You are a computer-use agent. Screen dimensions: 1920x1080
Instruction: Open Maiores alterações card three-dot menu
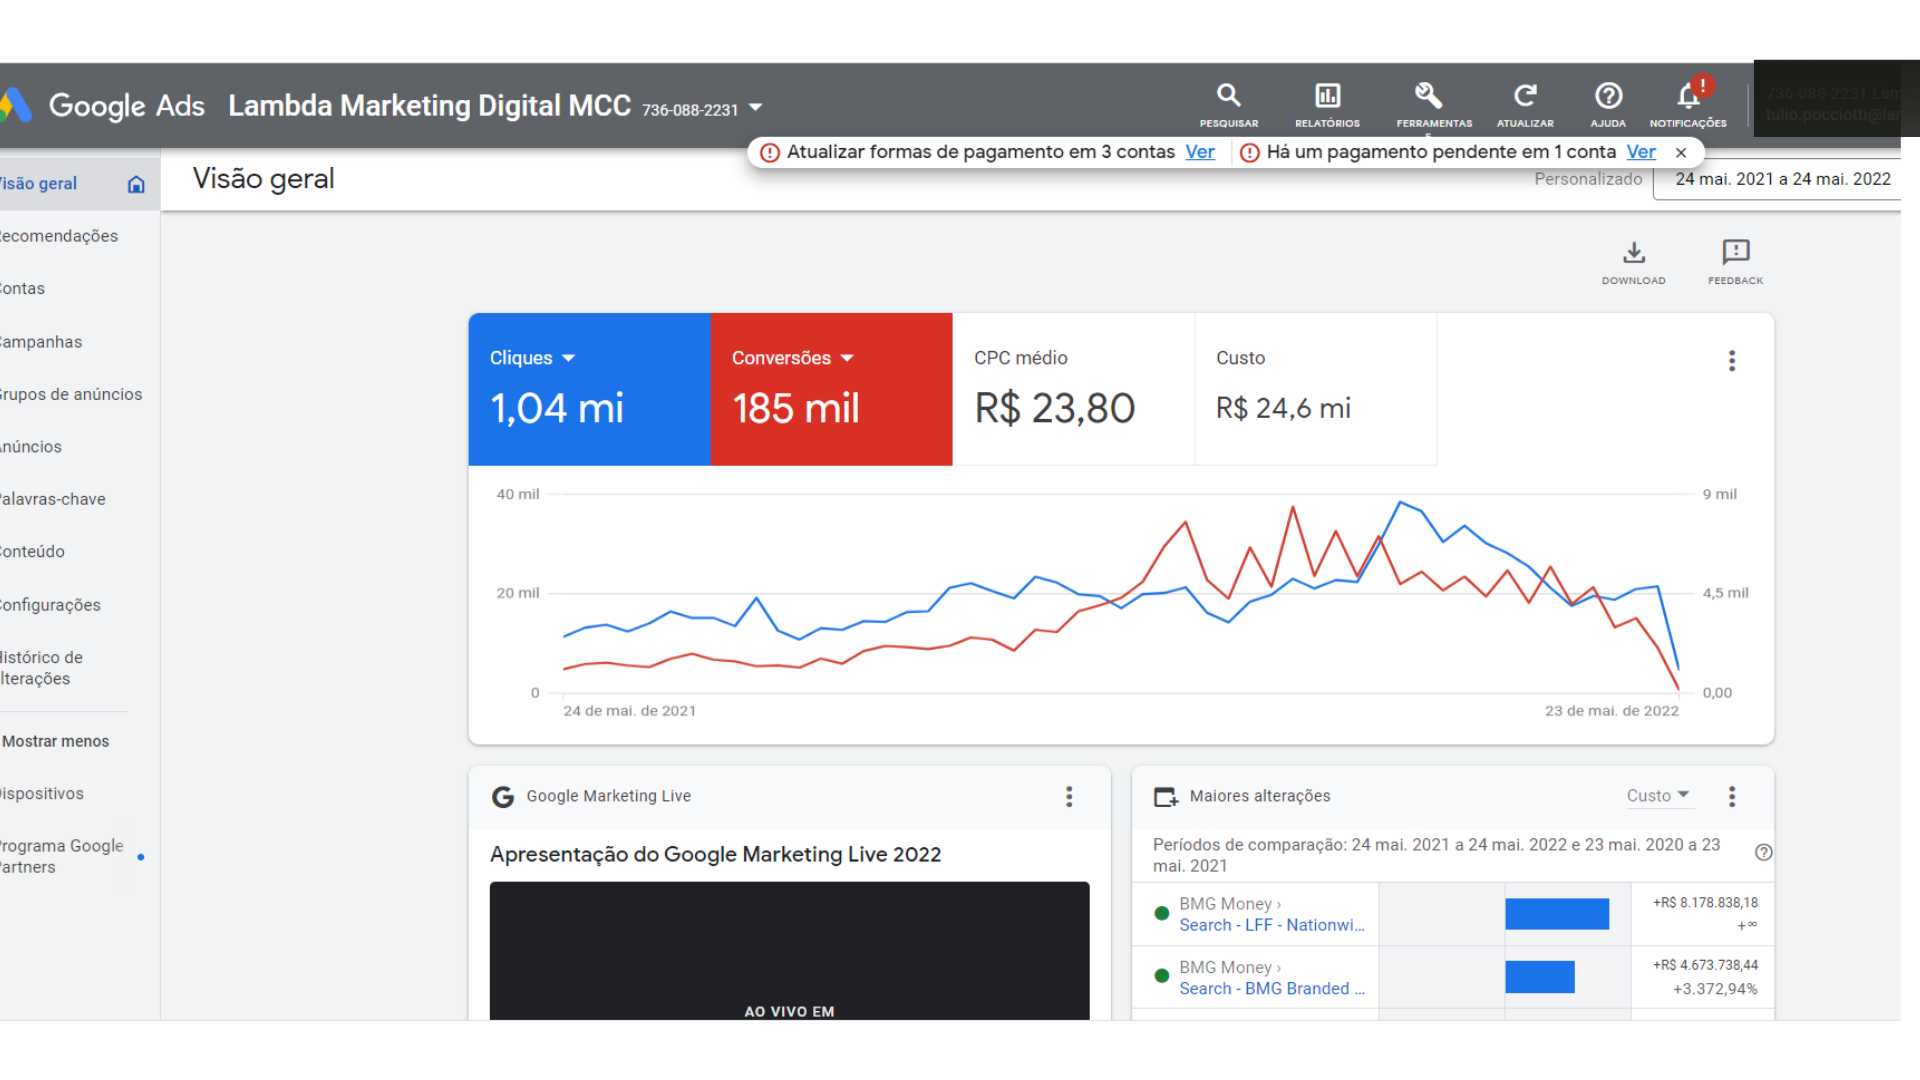(x=1732, y=796)
